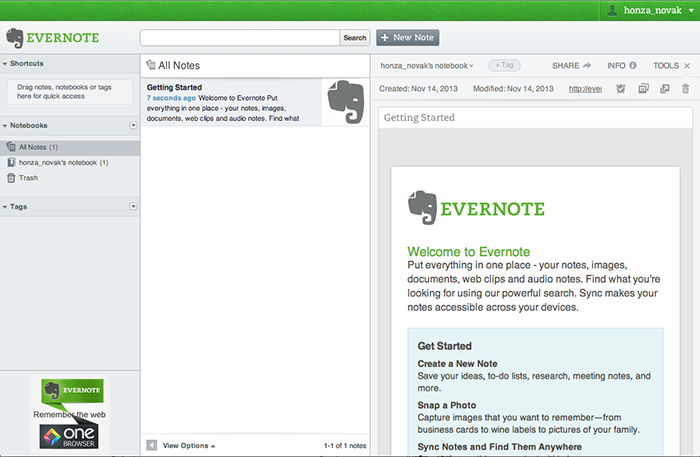Click the Create a New Note heading text
This screenshot has height=457, width=700.
click(457, 364)
